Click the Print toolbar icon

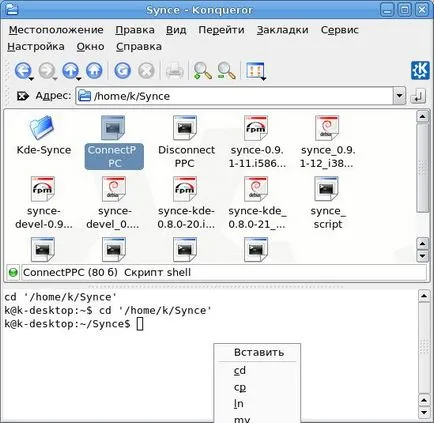point(175,71)
